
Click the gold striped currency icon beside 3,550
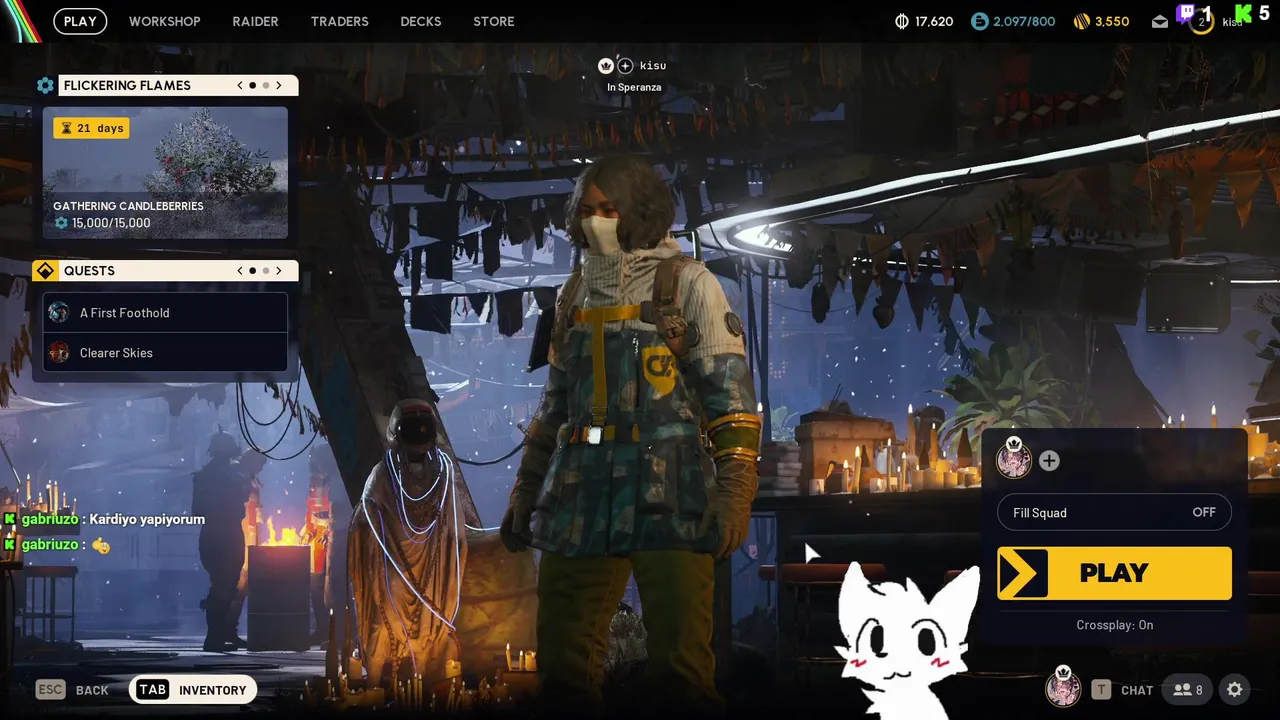point(1081,21)
